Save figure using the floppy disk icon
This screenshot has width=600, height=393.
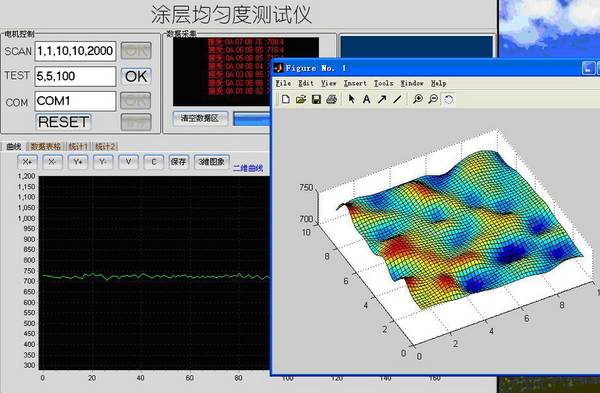pos(316,99)
